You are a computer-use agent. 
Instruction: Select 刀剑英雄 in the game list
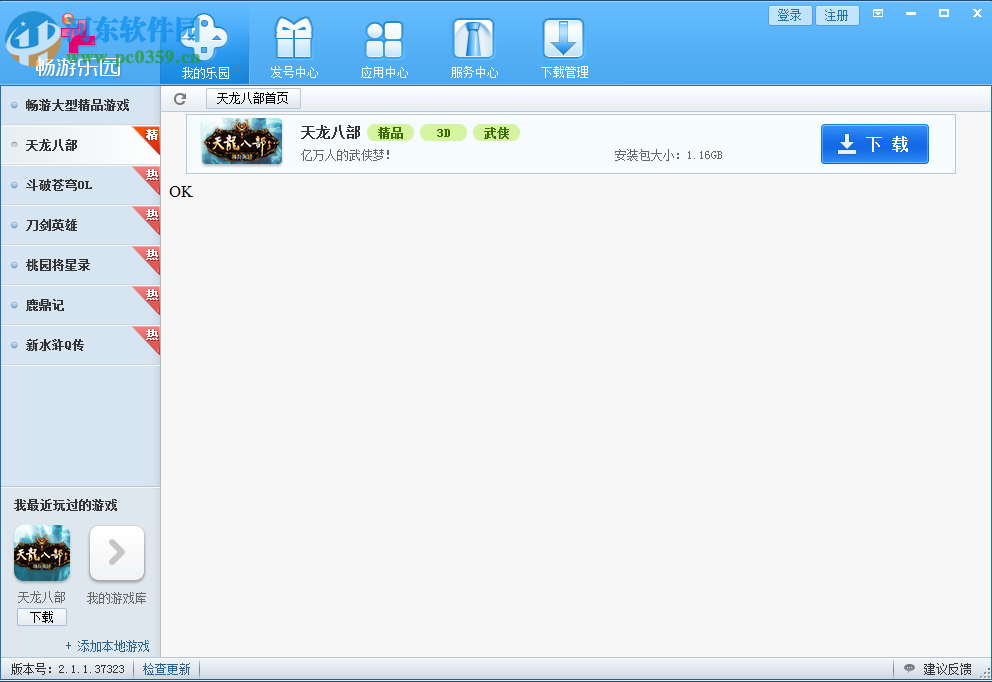coord(80,225)
